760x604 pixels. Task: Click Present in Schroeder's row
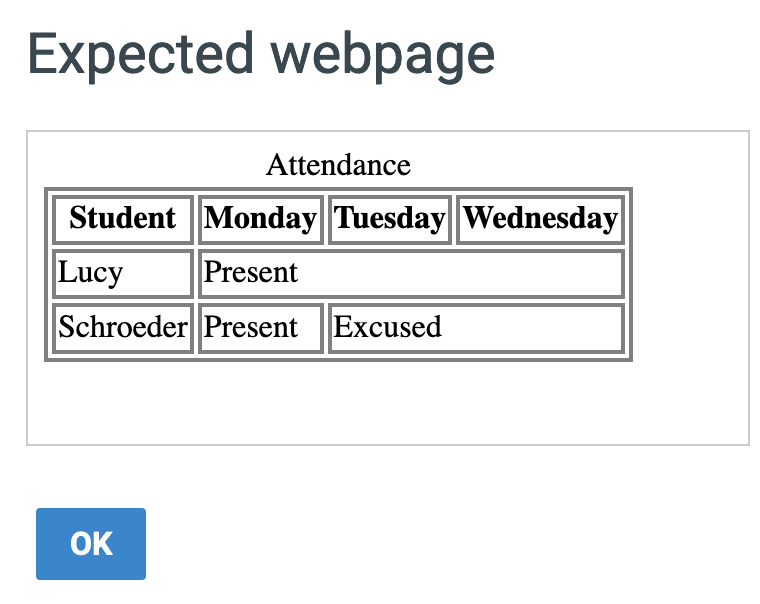tap(251, 328)
